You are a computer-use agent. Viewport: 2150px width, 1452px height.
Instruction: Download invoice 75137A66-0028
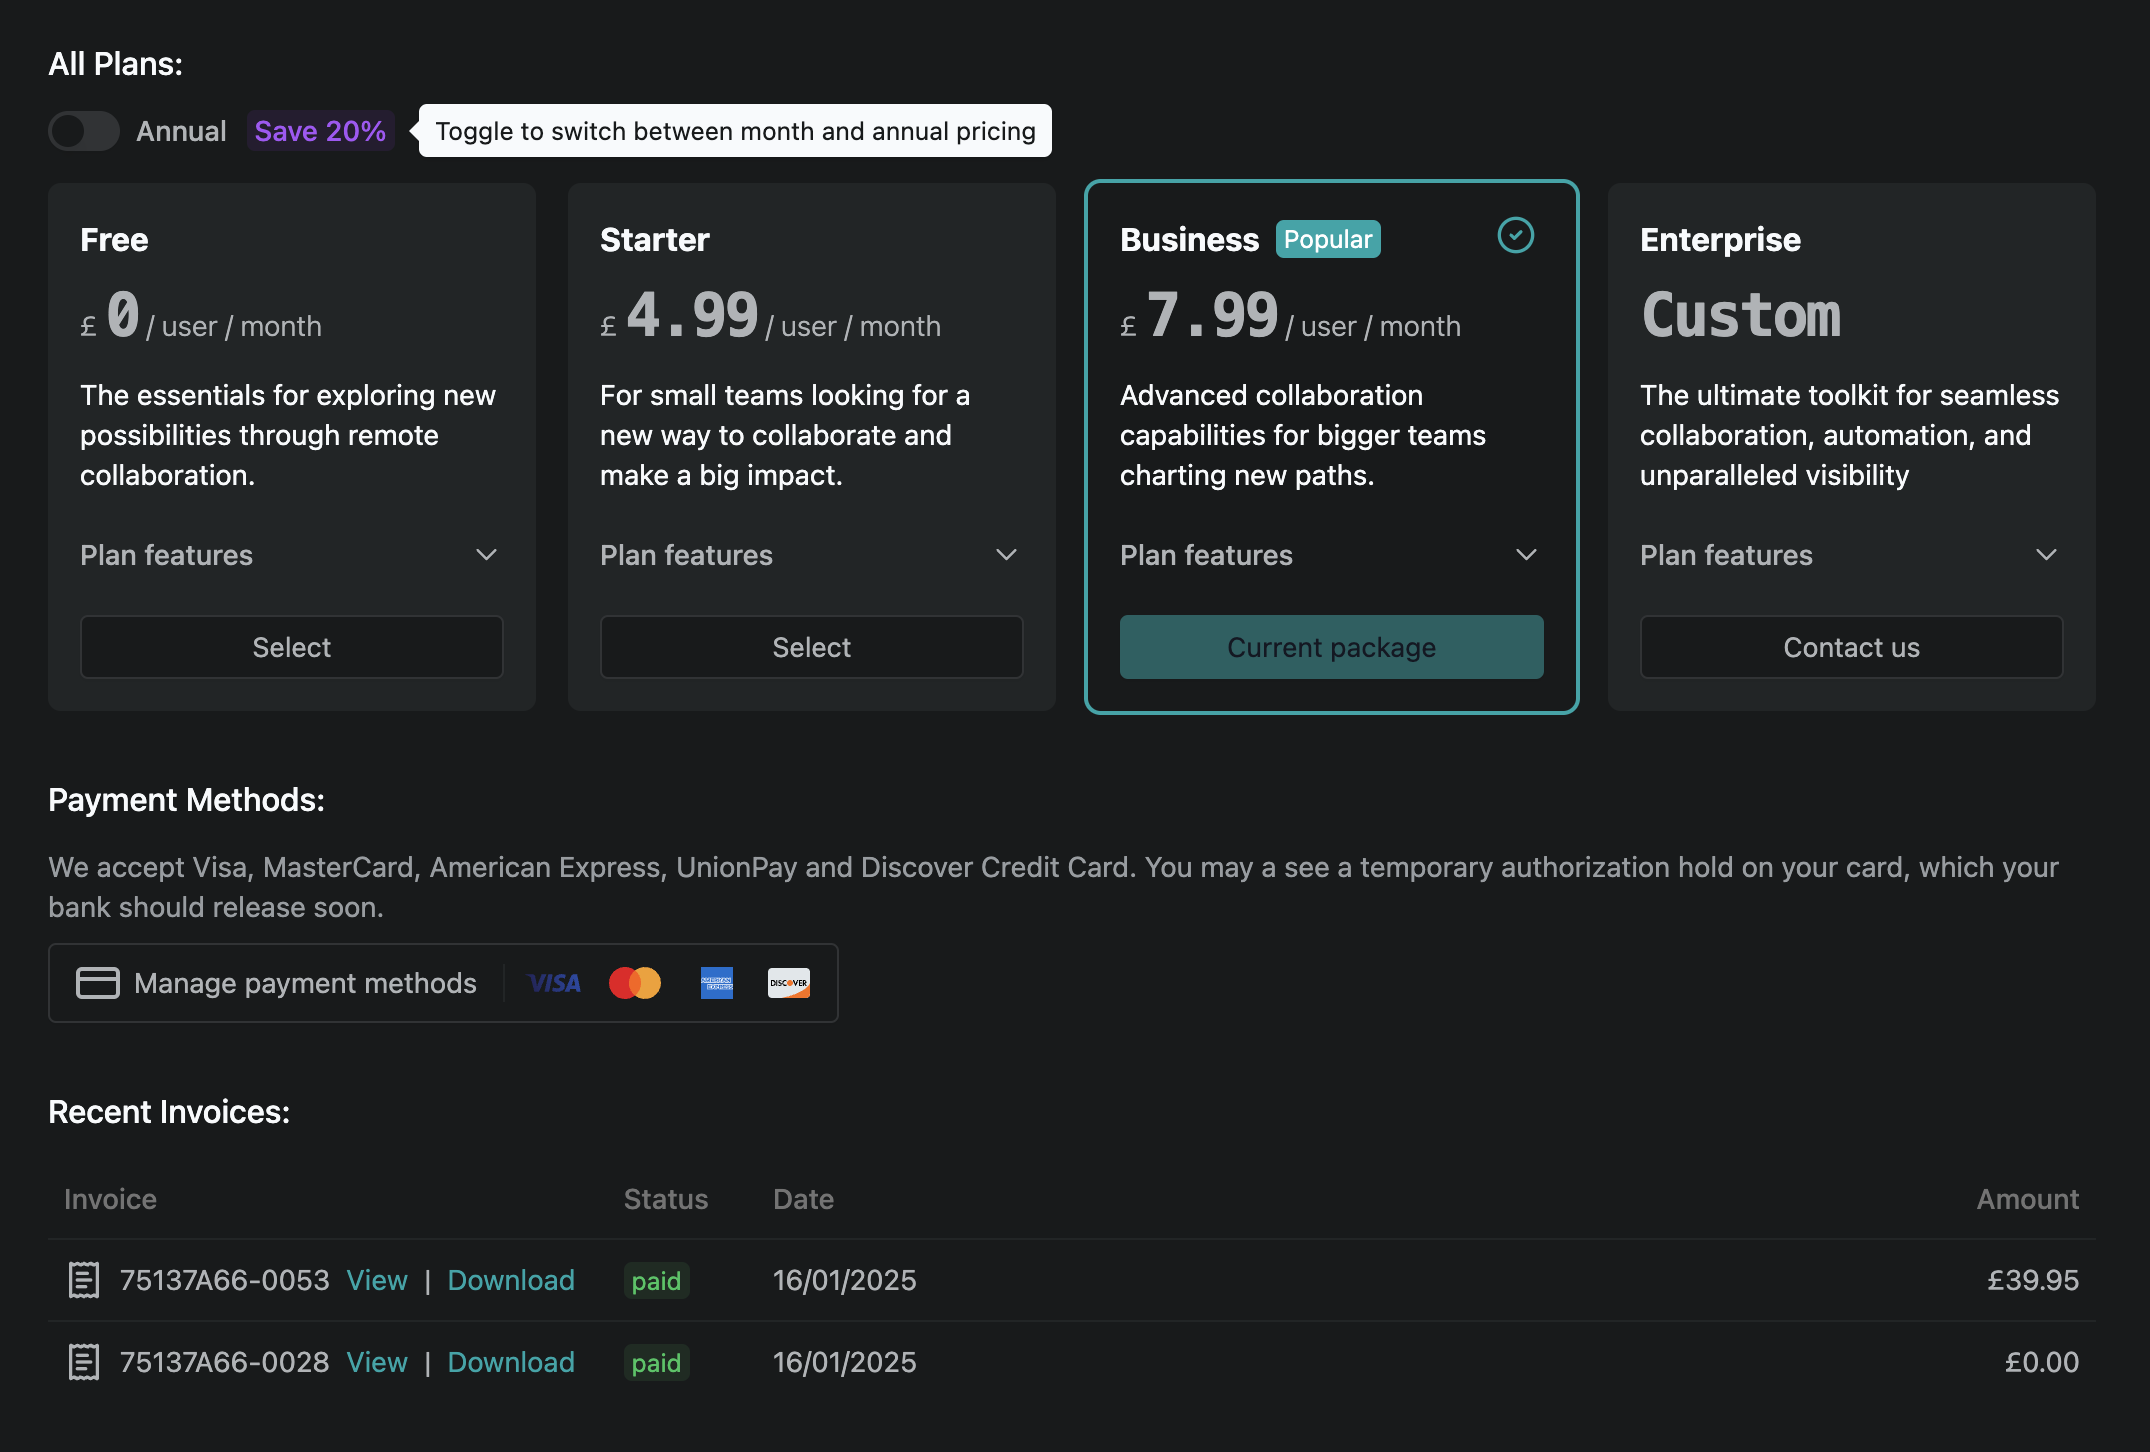(x=511, y=1362)
